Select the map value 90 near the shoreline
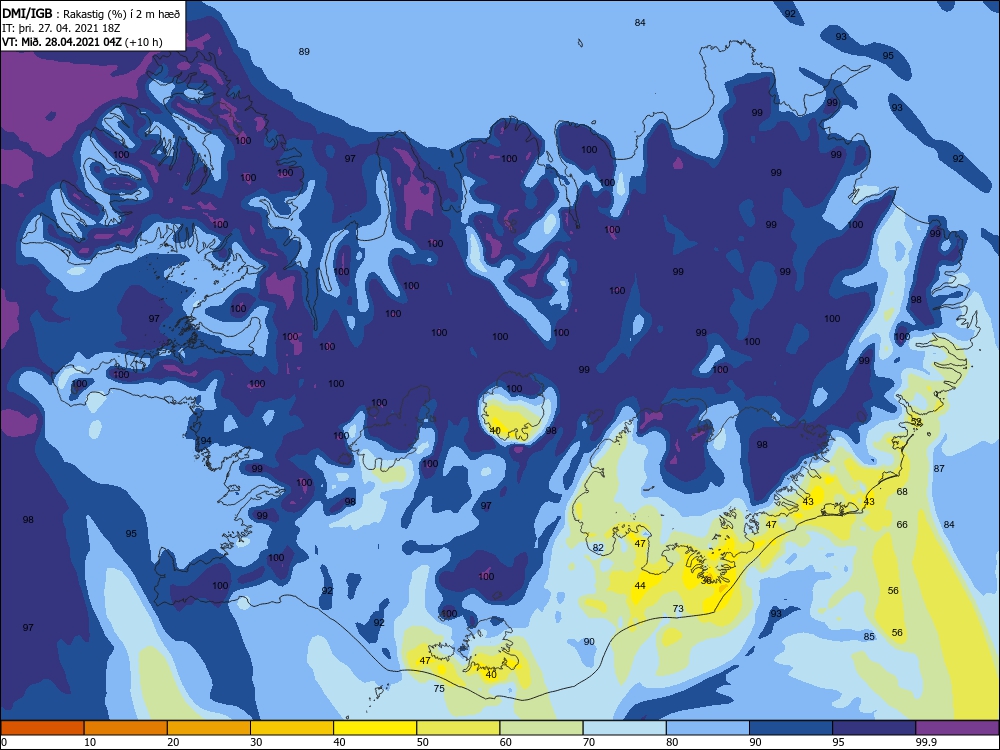 coord(589,642)
